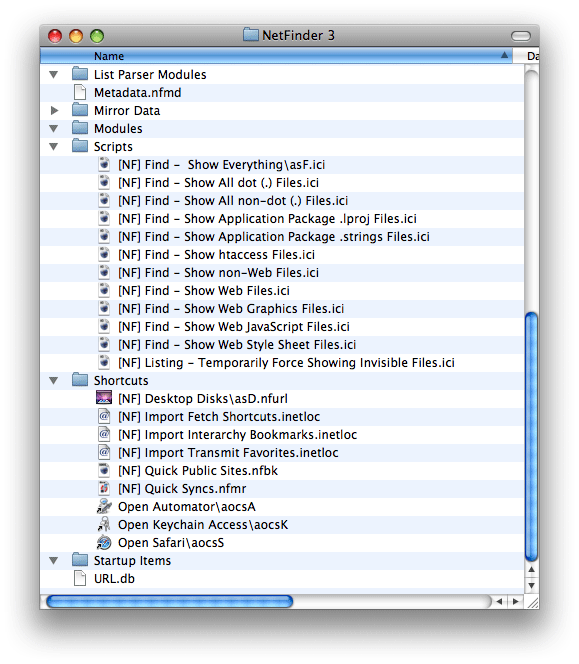Image resolution: width=579 pixels, height=664 pixels.
Task: Expand the Mirror Data folder
Action: pyautogui.click(x=54, y=111)
